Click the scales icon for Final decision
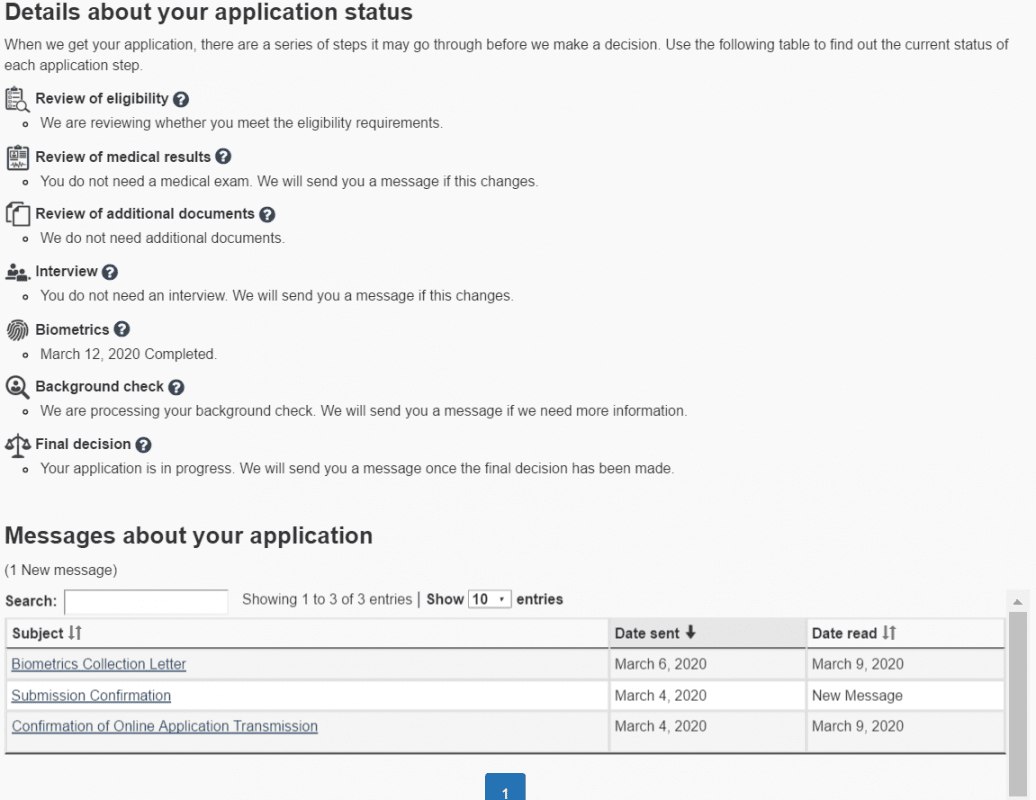The width and height of the screenshot is (1036, 800). (x=17, y=444)
